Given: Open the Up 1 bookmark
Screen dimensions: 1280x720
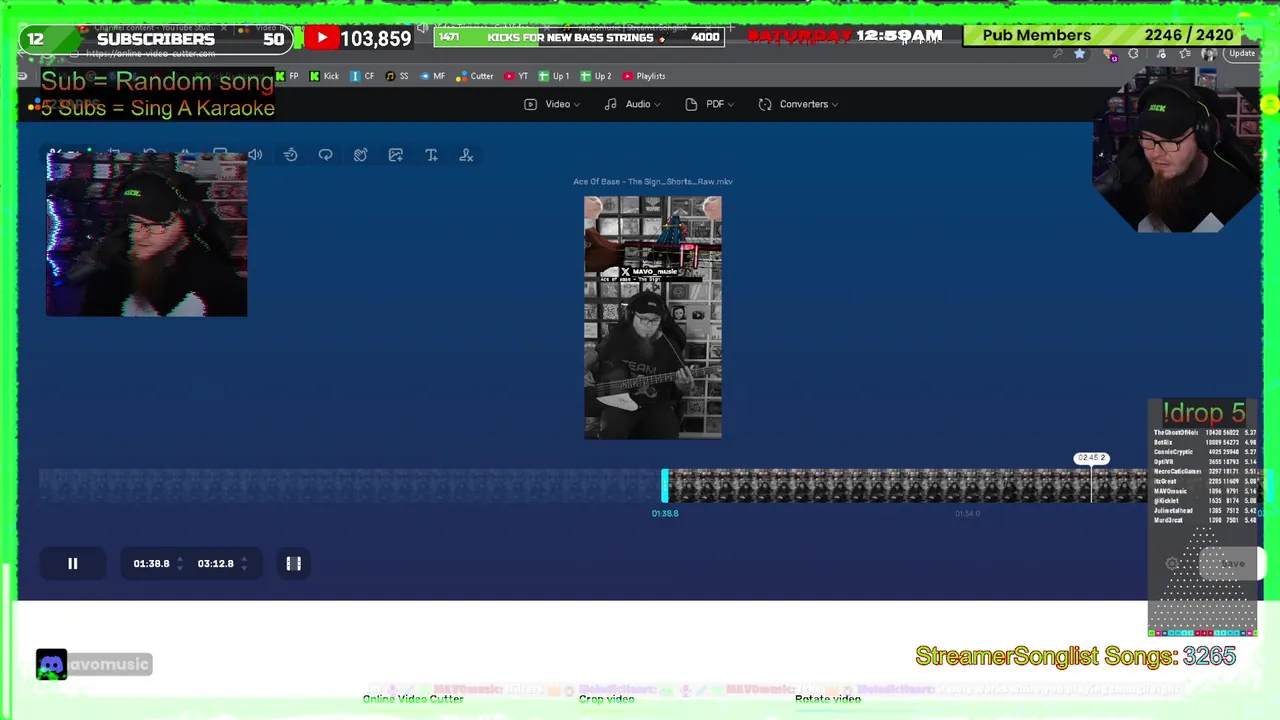Looking at the screenshot, I should [554, 76].
